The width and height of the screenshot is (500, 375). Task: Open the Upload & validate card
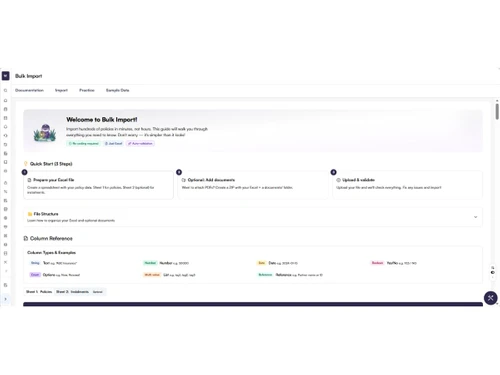point(407,185)
